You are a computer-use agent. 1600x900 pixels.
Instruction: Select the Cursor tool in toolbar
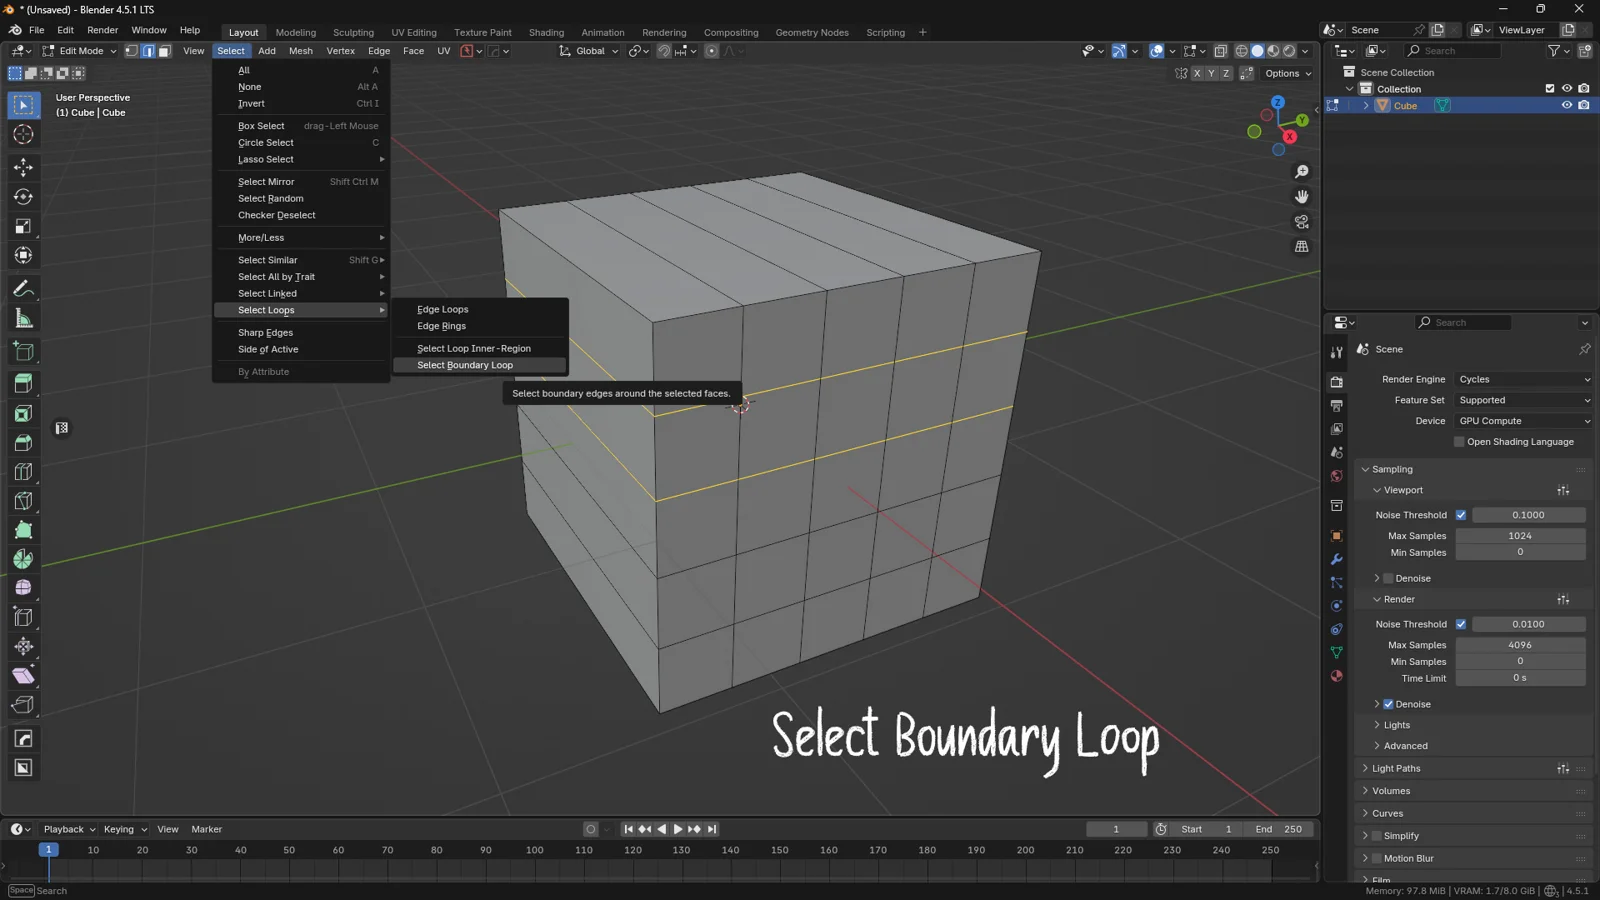coord(23,135)
